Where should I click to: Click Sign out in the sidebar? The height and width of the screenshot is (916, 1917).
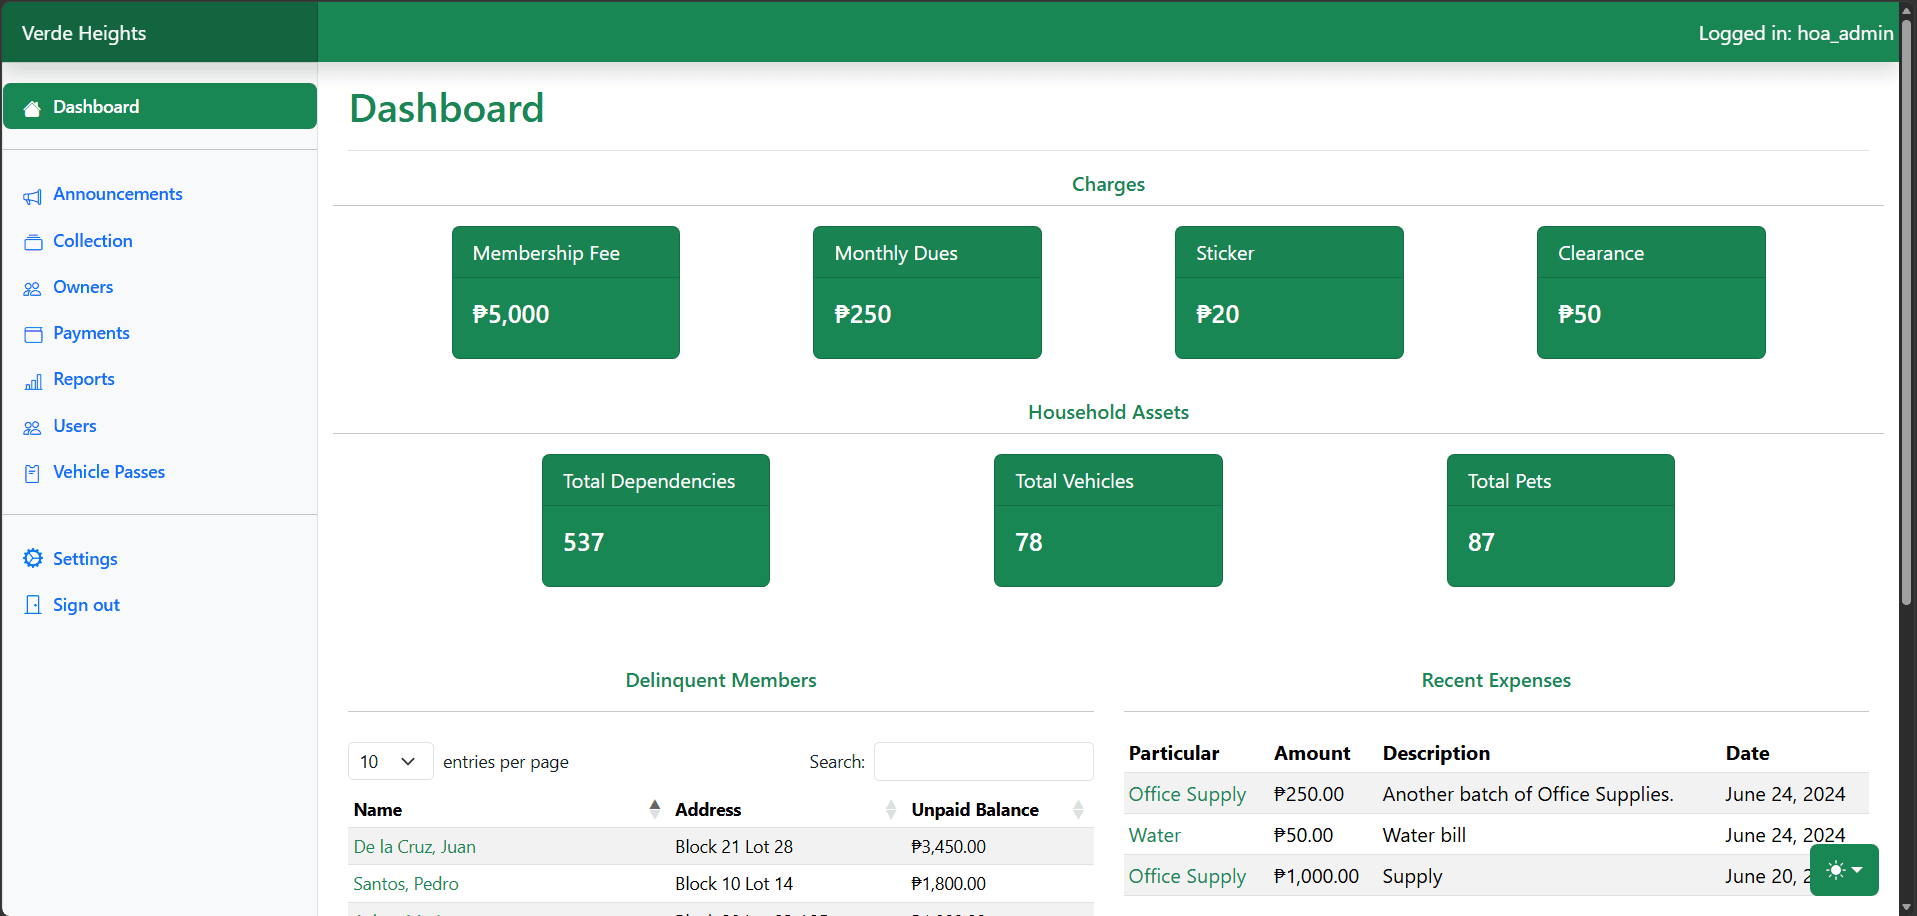[86, 604]
